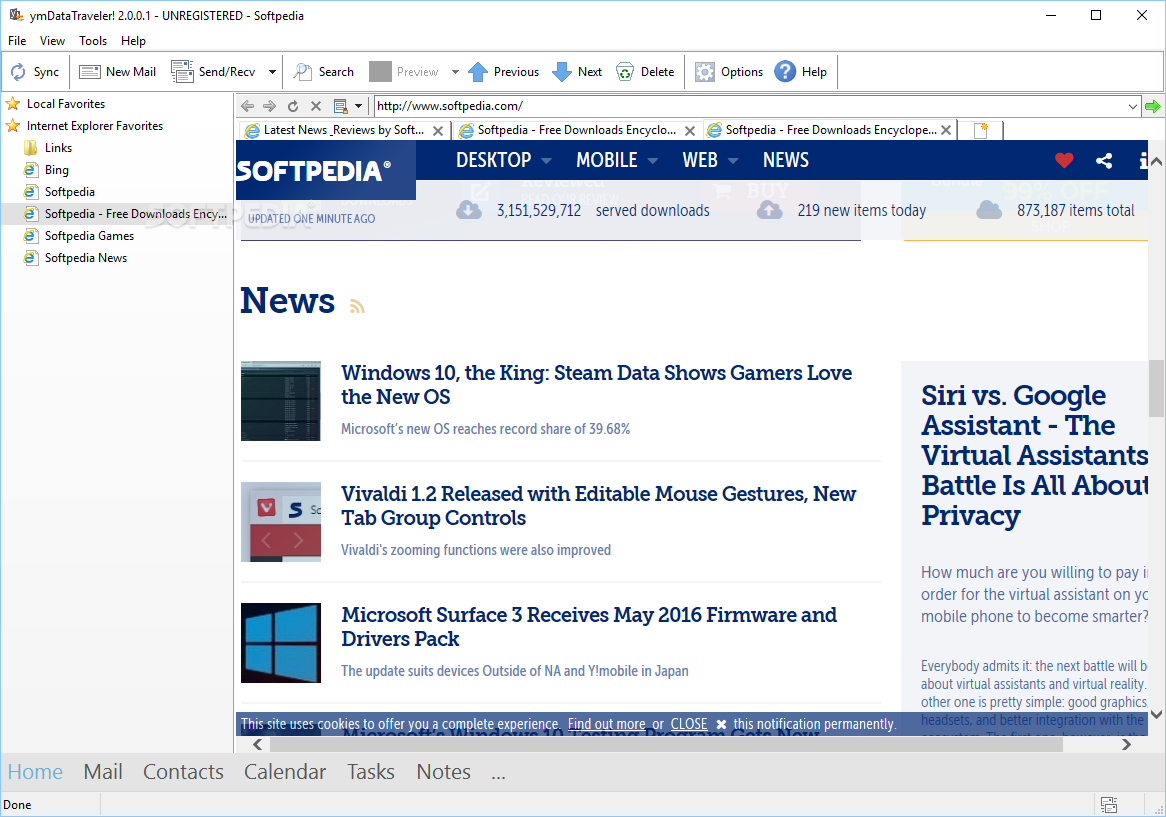Open the Preview dropdown arrow
Image resolution: width=1166 pixels, height=817 pixels.
455,72
